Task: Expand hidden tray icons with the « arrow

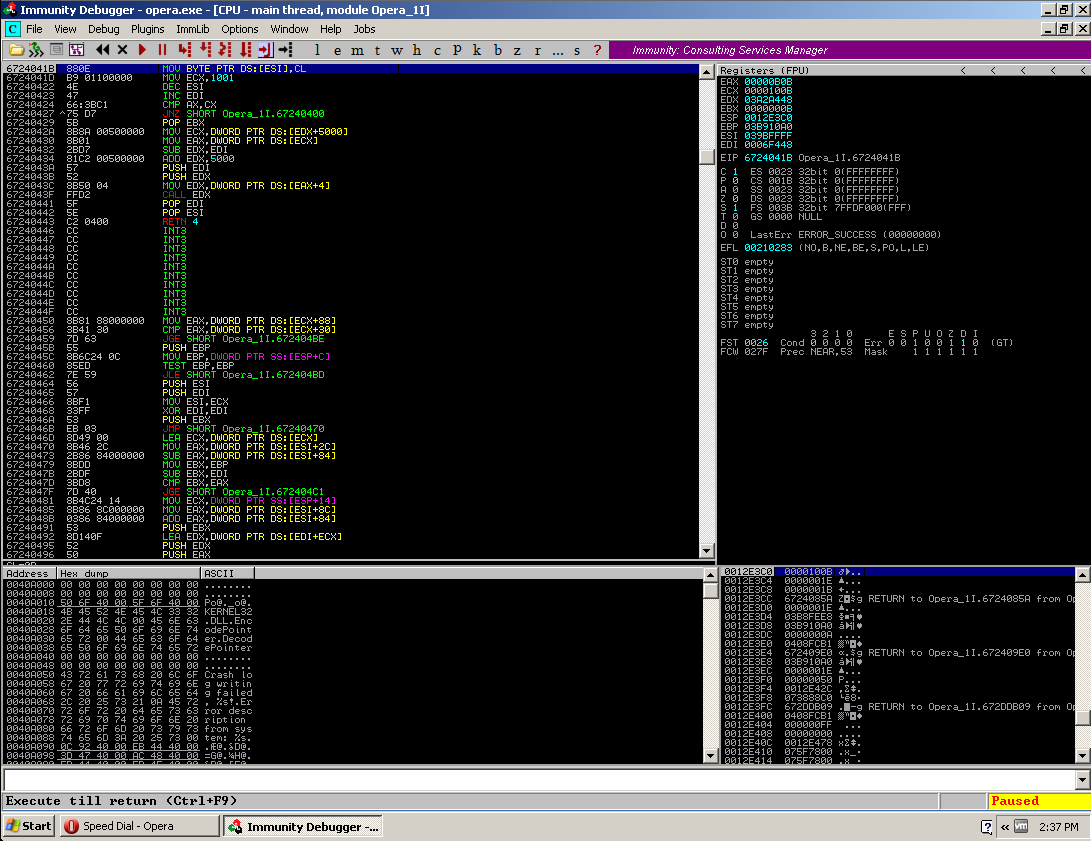Action: tap(1005, 826)
